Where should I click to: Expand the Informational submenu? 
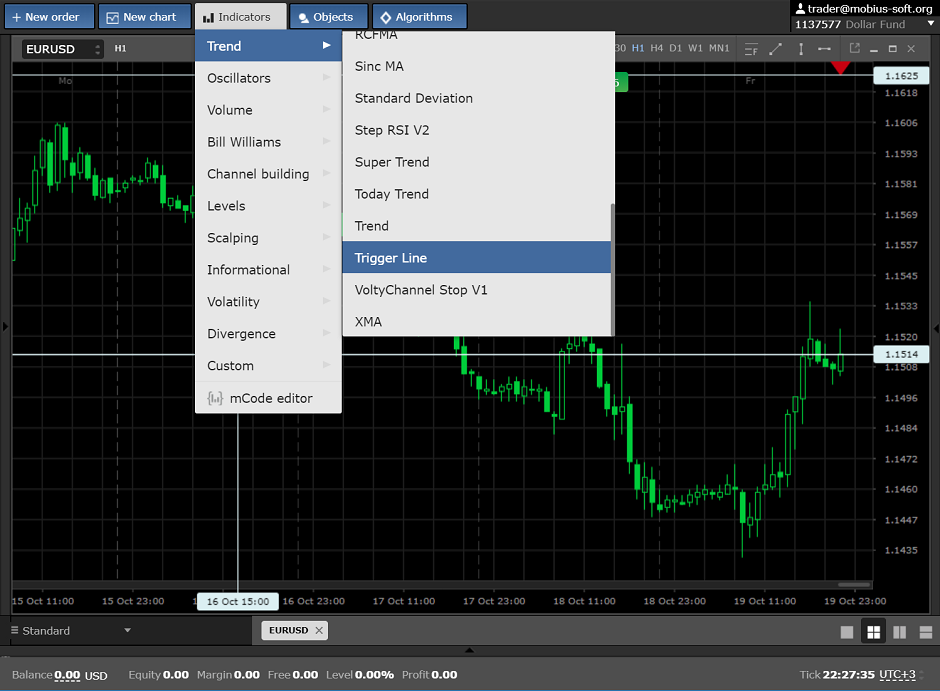269,270
